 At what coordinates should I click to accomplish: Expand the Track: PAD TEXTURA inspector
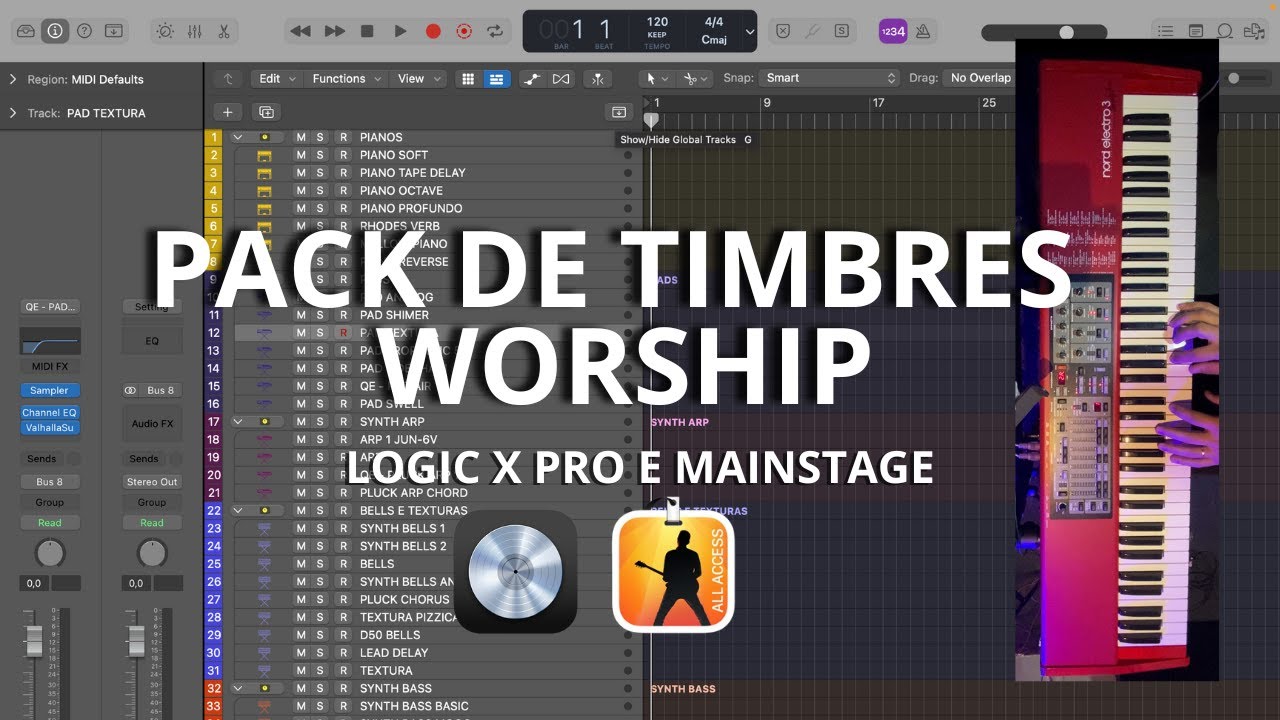(13, 113)
